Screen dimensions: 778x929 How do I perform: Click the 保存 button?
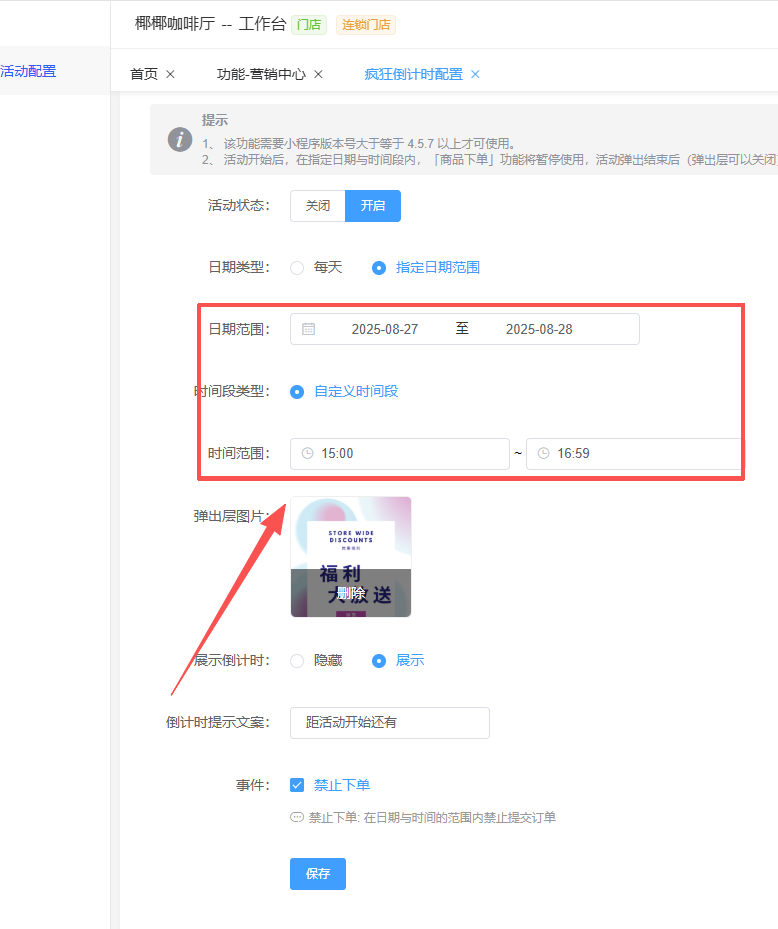click(x=318, y=874)
